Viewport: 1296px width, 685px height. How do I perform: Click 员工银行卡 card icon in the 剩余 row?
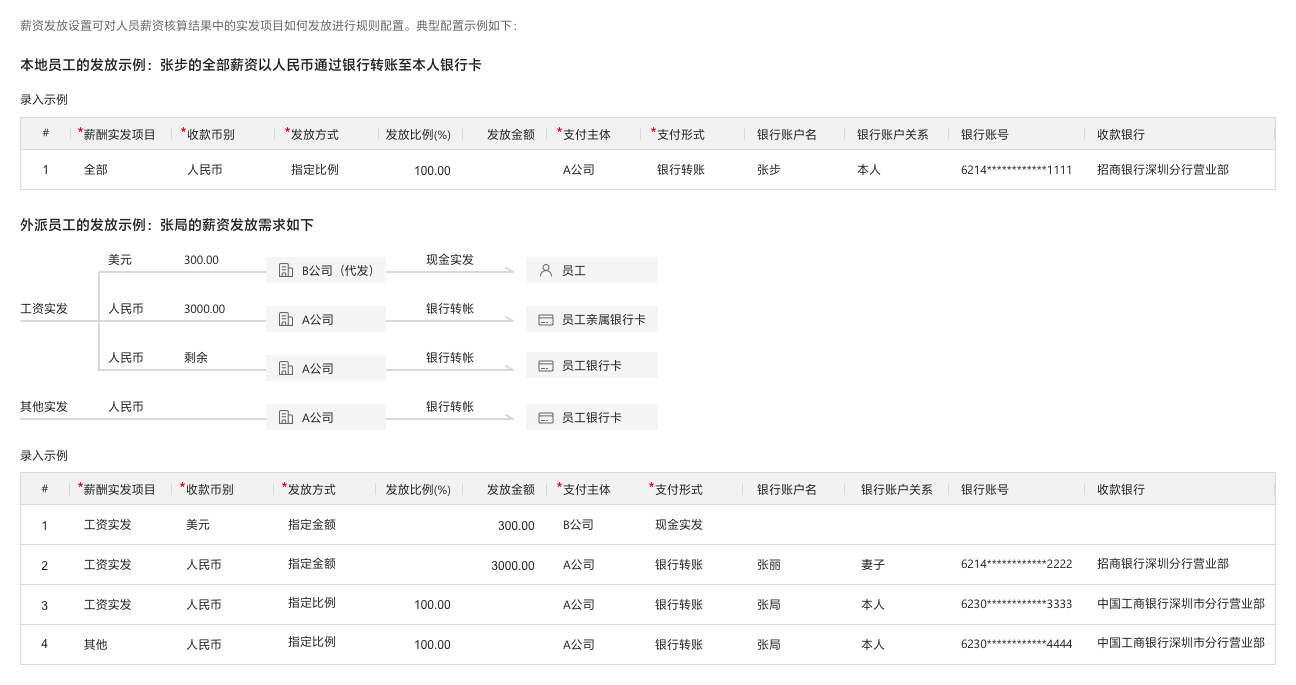(545, 366)
